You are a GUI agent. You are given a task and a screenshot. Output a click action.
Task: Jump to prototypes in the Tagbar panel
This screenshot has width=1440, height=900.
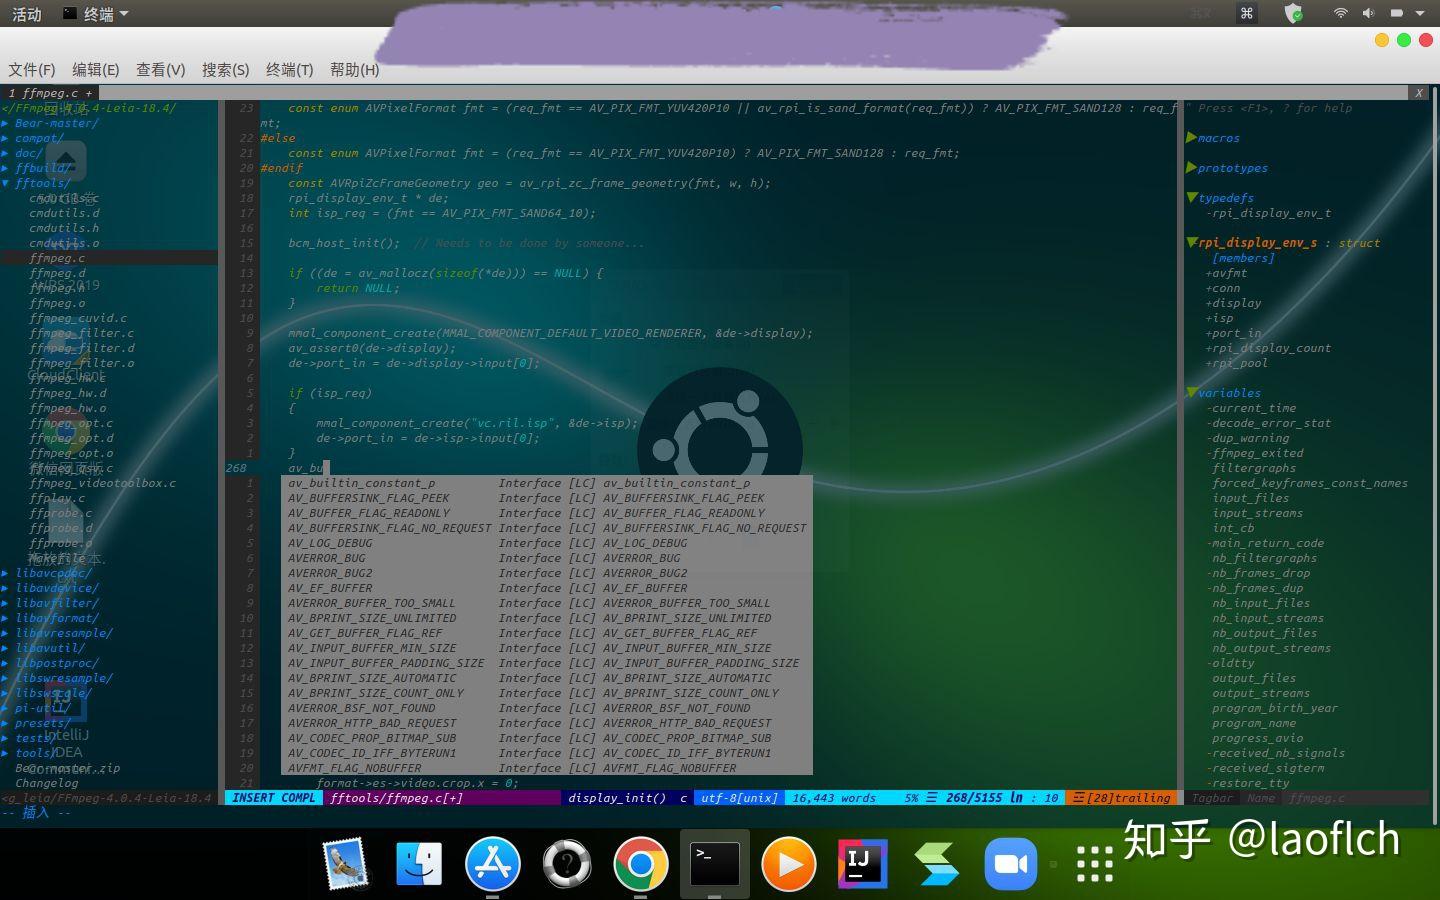coord(1229,167)
